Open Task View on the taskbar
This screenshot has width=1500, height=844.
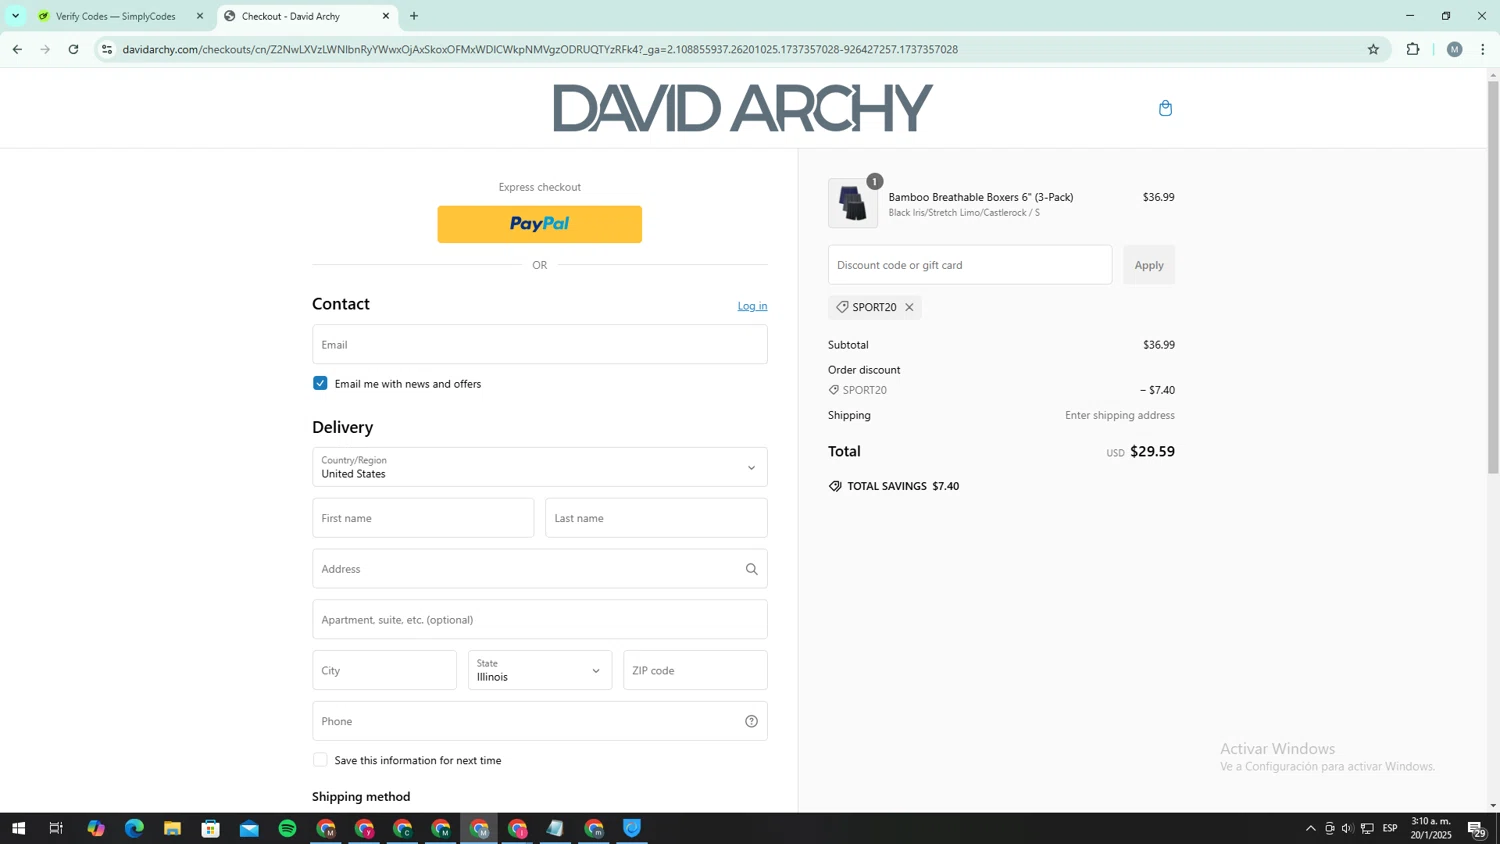click(56, 828)
